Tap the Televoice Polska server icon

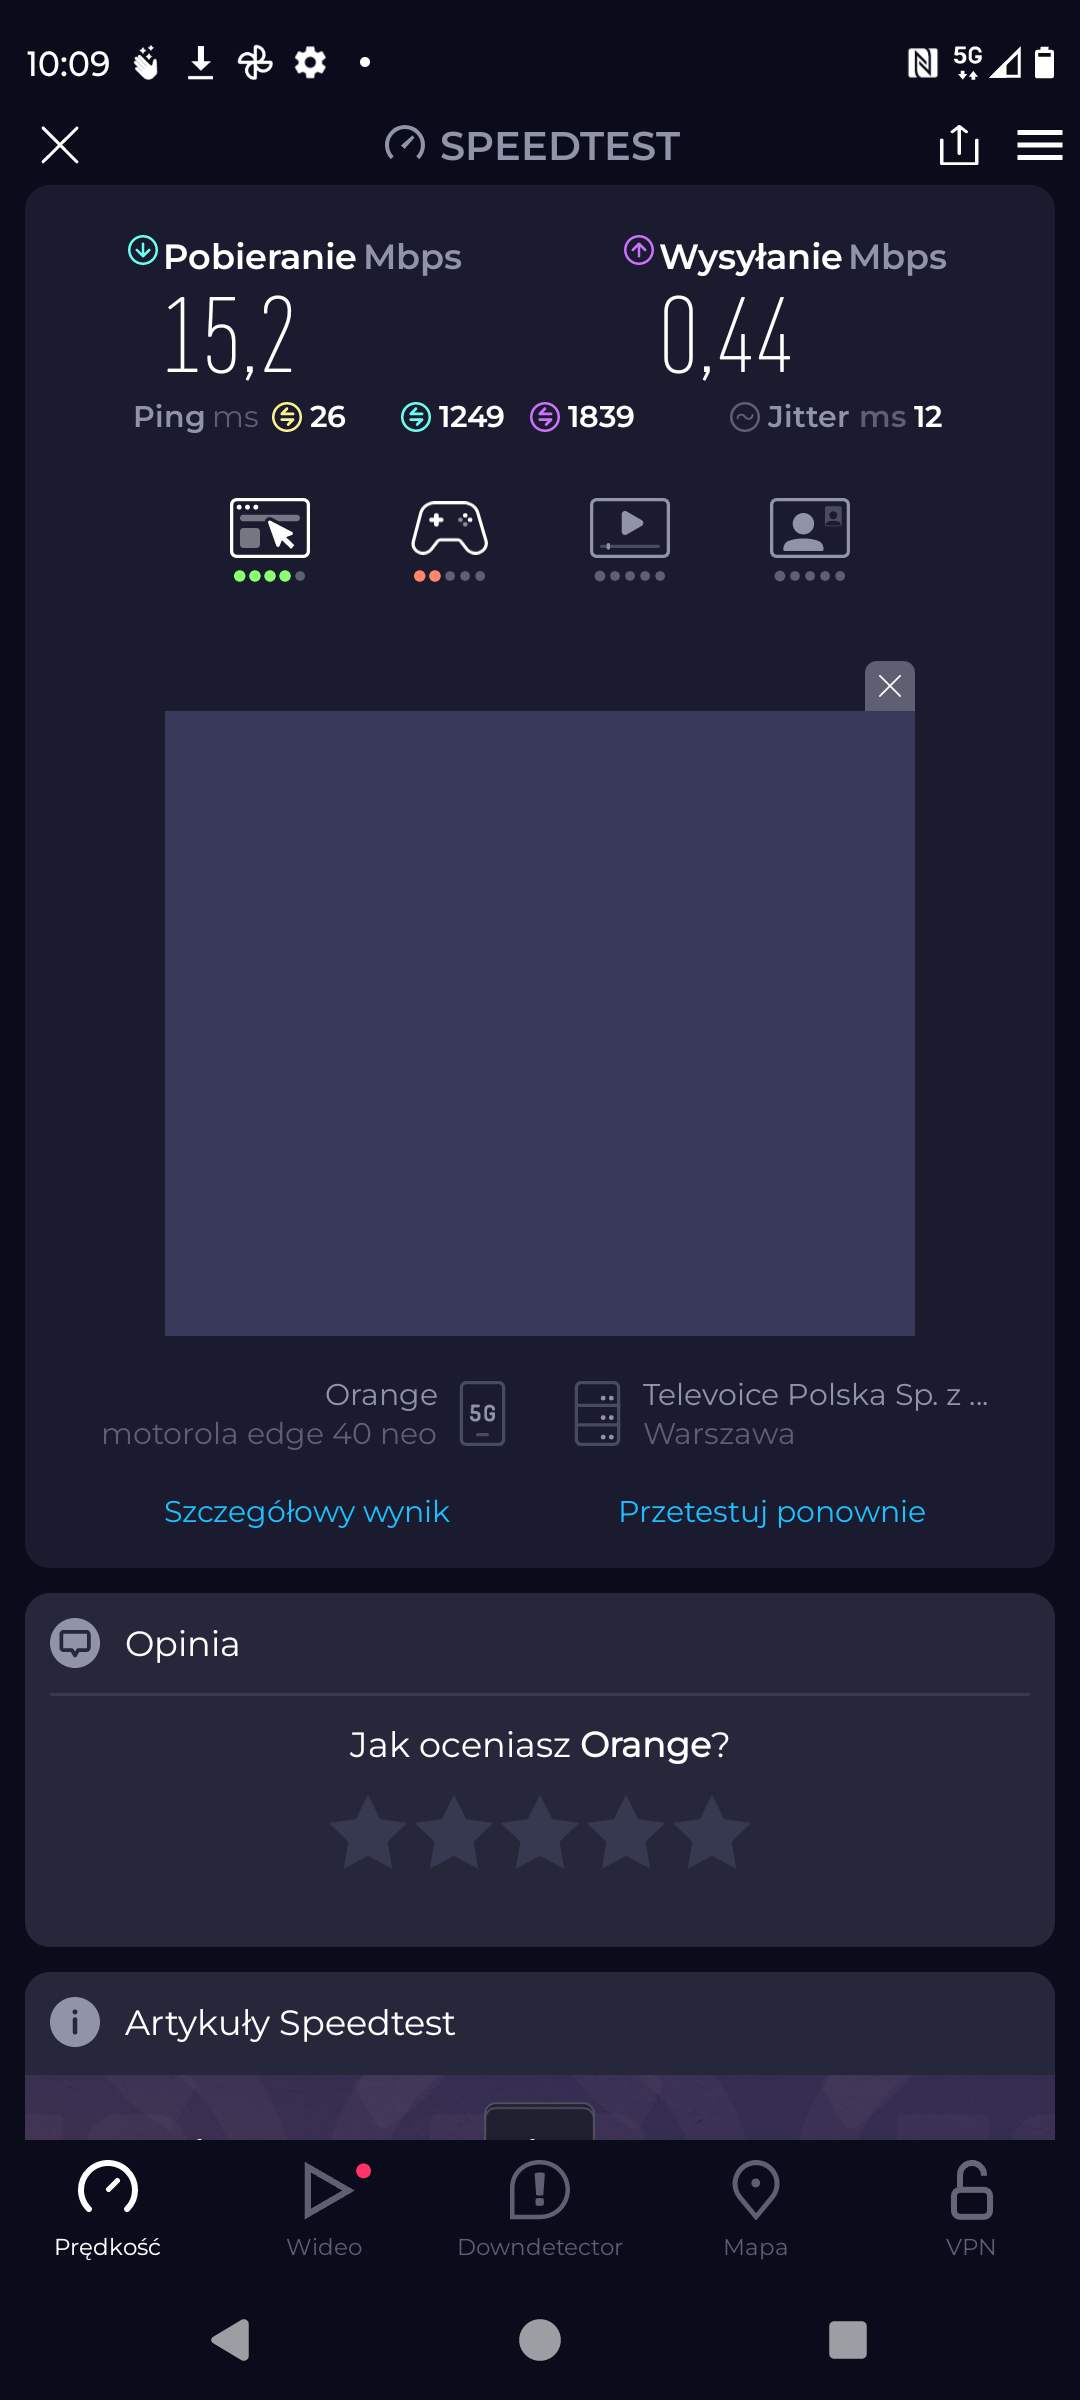(598, 1413)
